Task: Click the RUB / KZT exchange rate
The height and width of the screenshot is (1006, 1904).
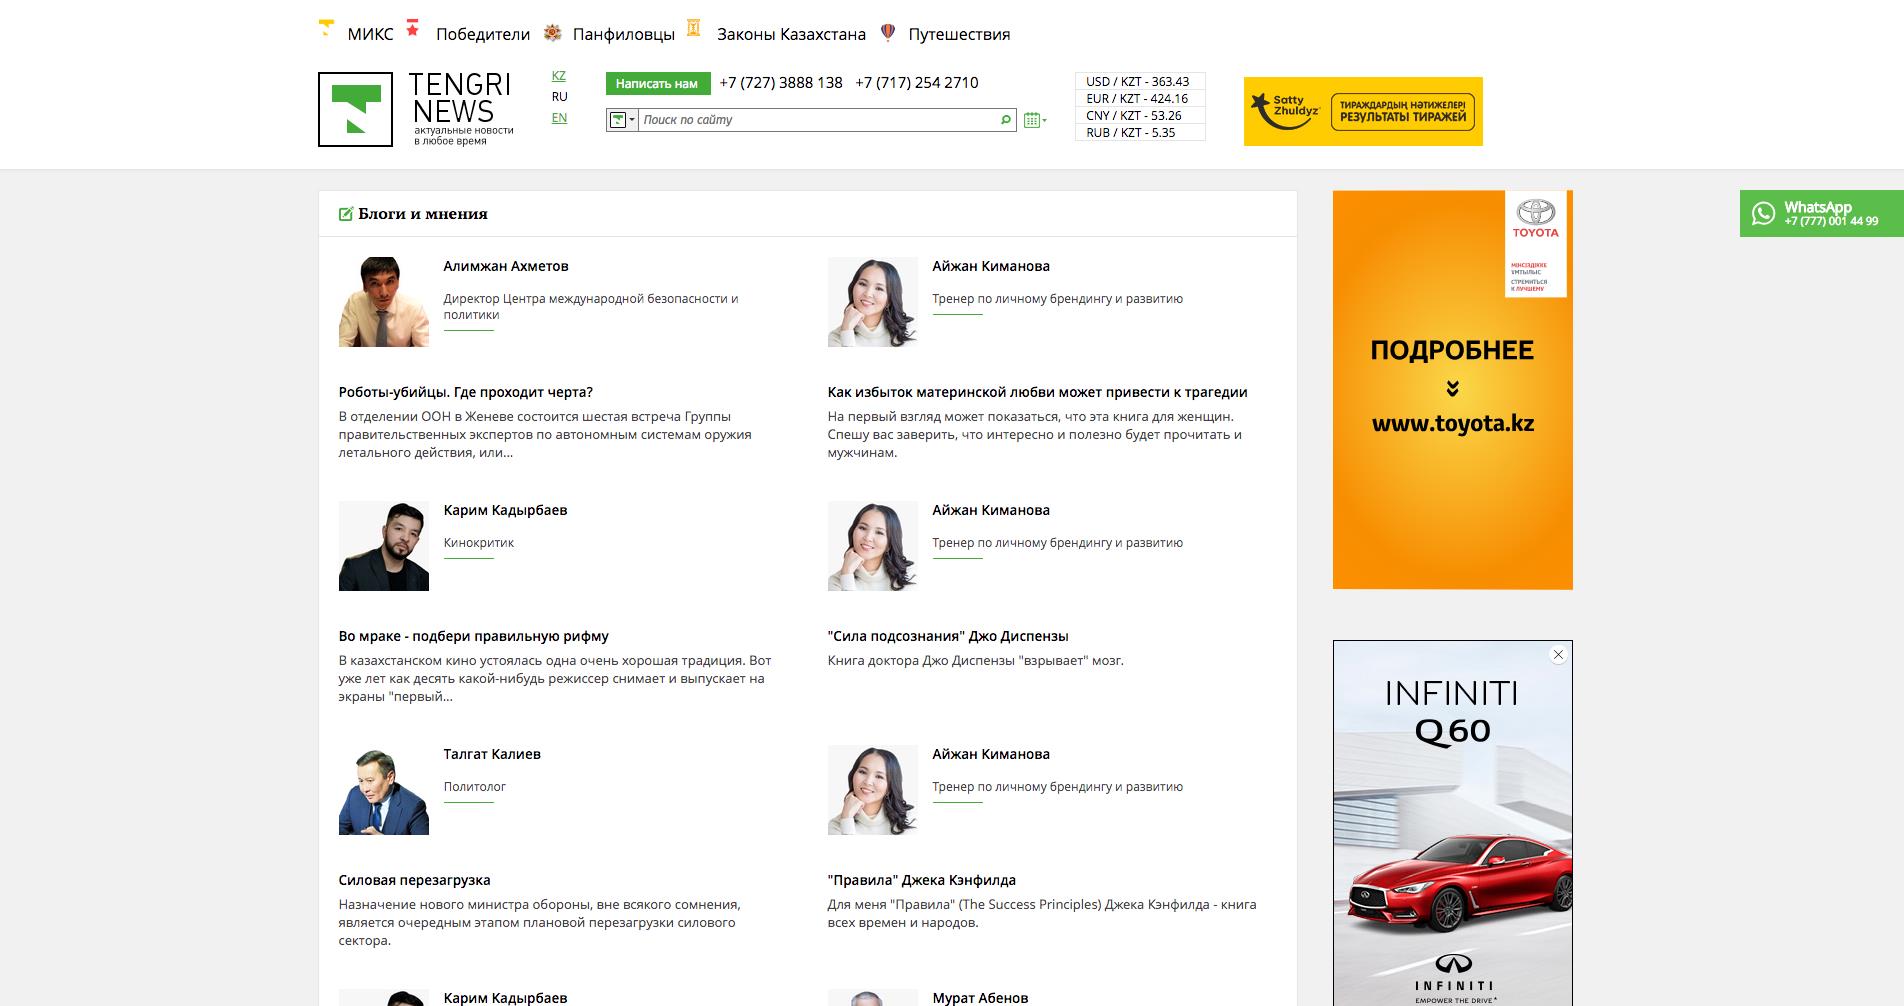Action: pyautogui.click(x=1138, y=133)
